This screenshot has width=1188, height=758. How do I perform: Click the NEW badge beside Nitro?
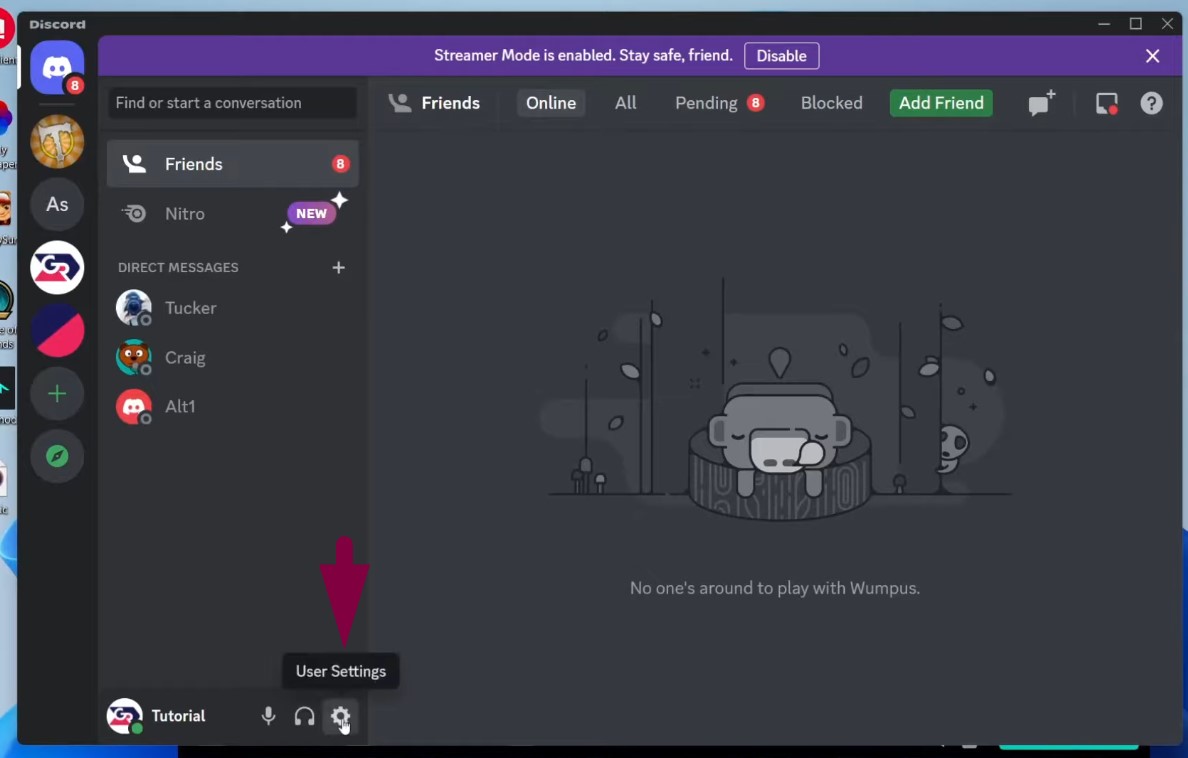coord(311,214)
